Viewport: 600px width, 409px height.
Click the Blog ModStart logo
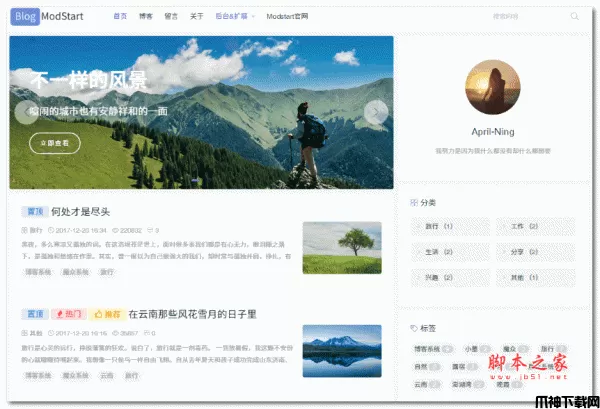47,16
